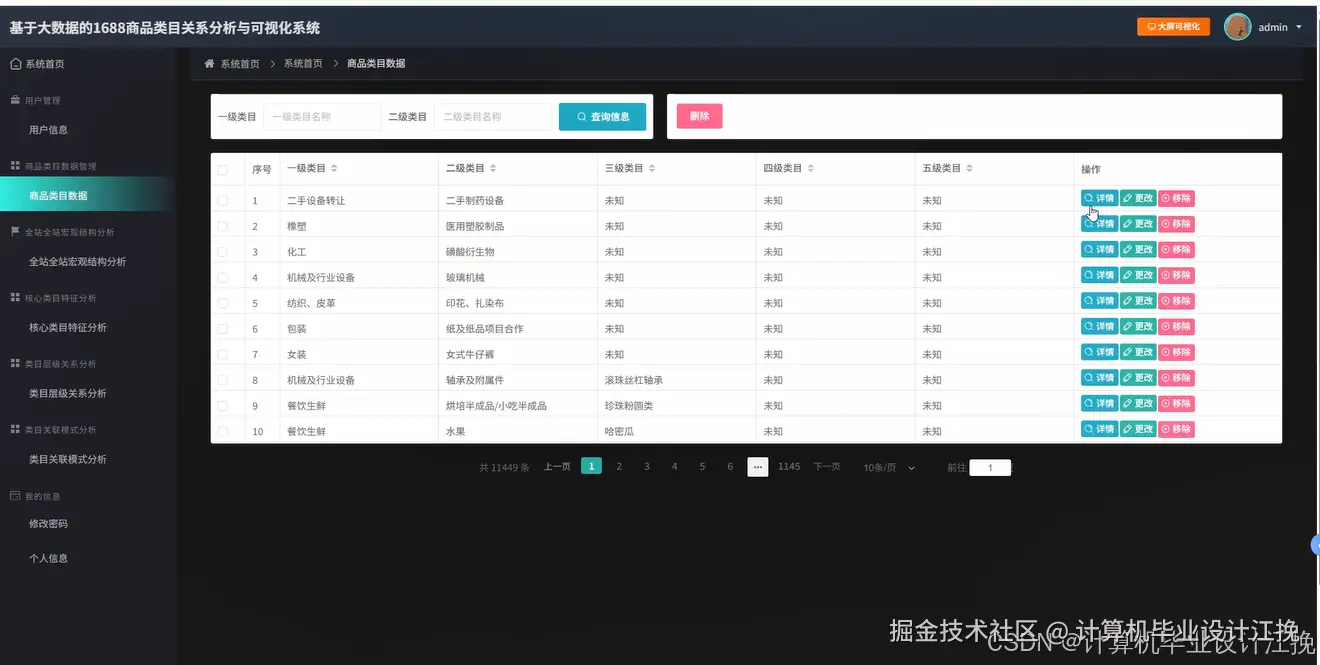This screenshot has width=1320, height=665.
Task: Sort by 五级类目 column arrows
Action: pos(969,169)
